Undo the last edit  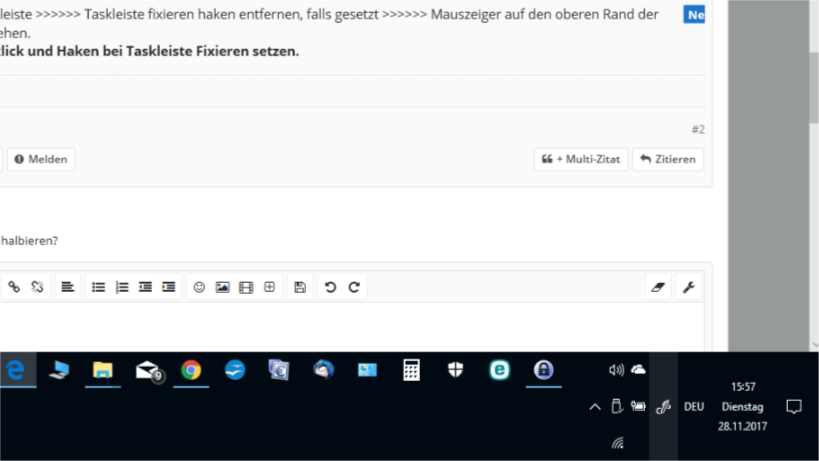point(330,287)
